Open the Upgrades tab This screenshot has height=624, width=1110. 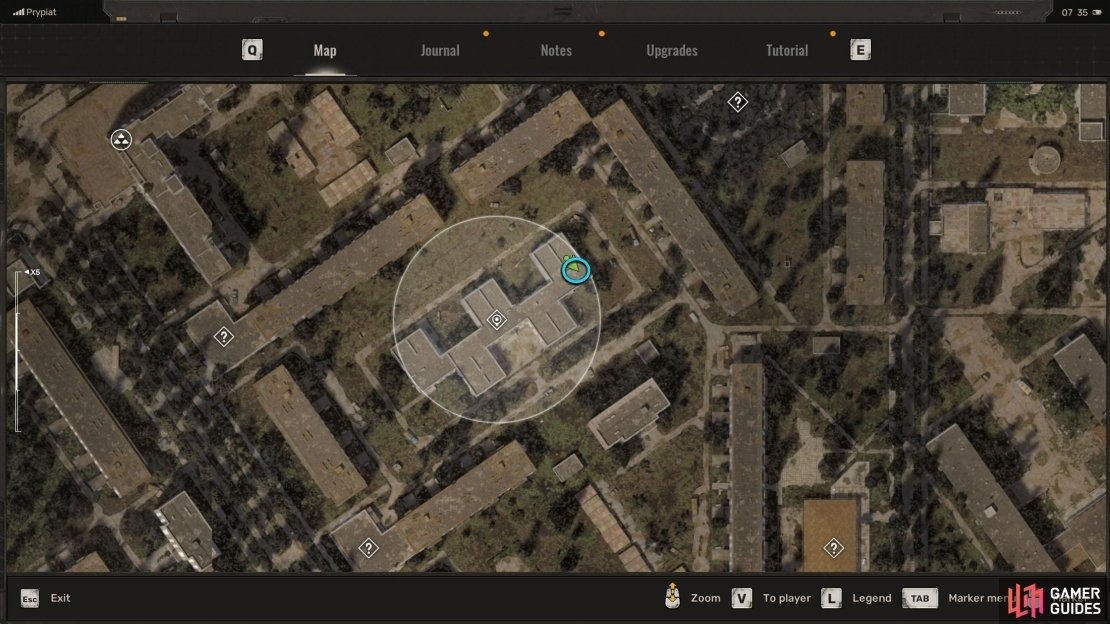[672, 50]
